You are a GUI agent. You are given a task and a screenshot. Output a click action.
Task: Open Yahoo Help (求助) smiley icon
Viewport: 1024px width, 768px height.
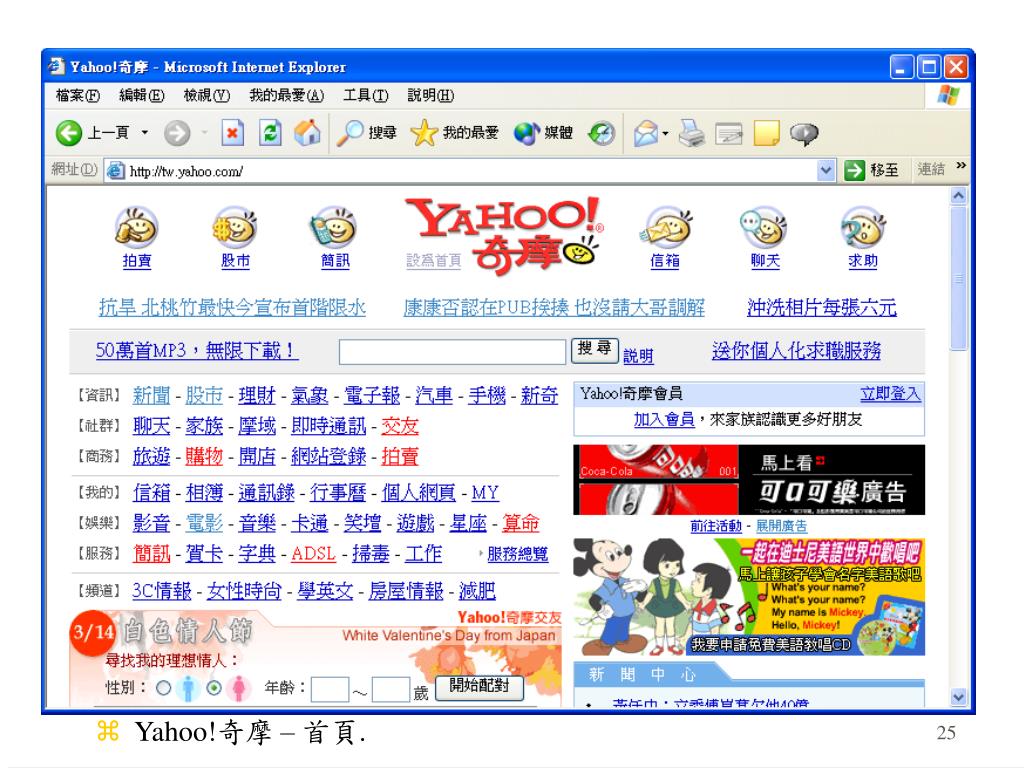[x=863, y=227]
